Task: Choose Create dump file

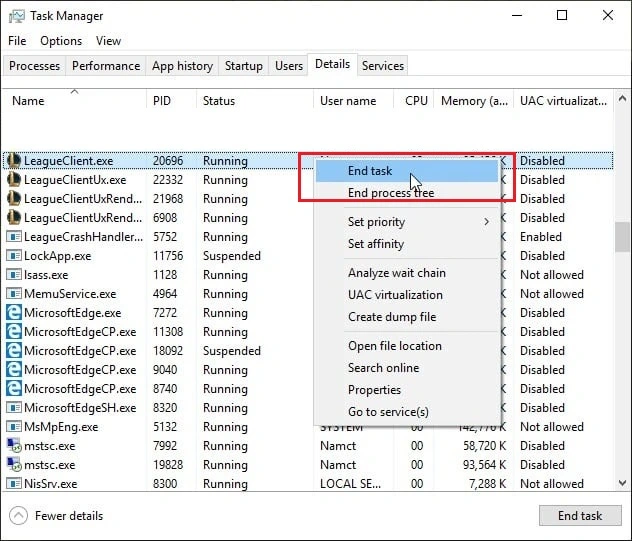Action: tap(407, 317)
